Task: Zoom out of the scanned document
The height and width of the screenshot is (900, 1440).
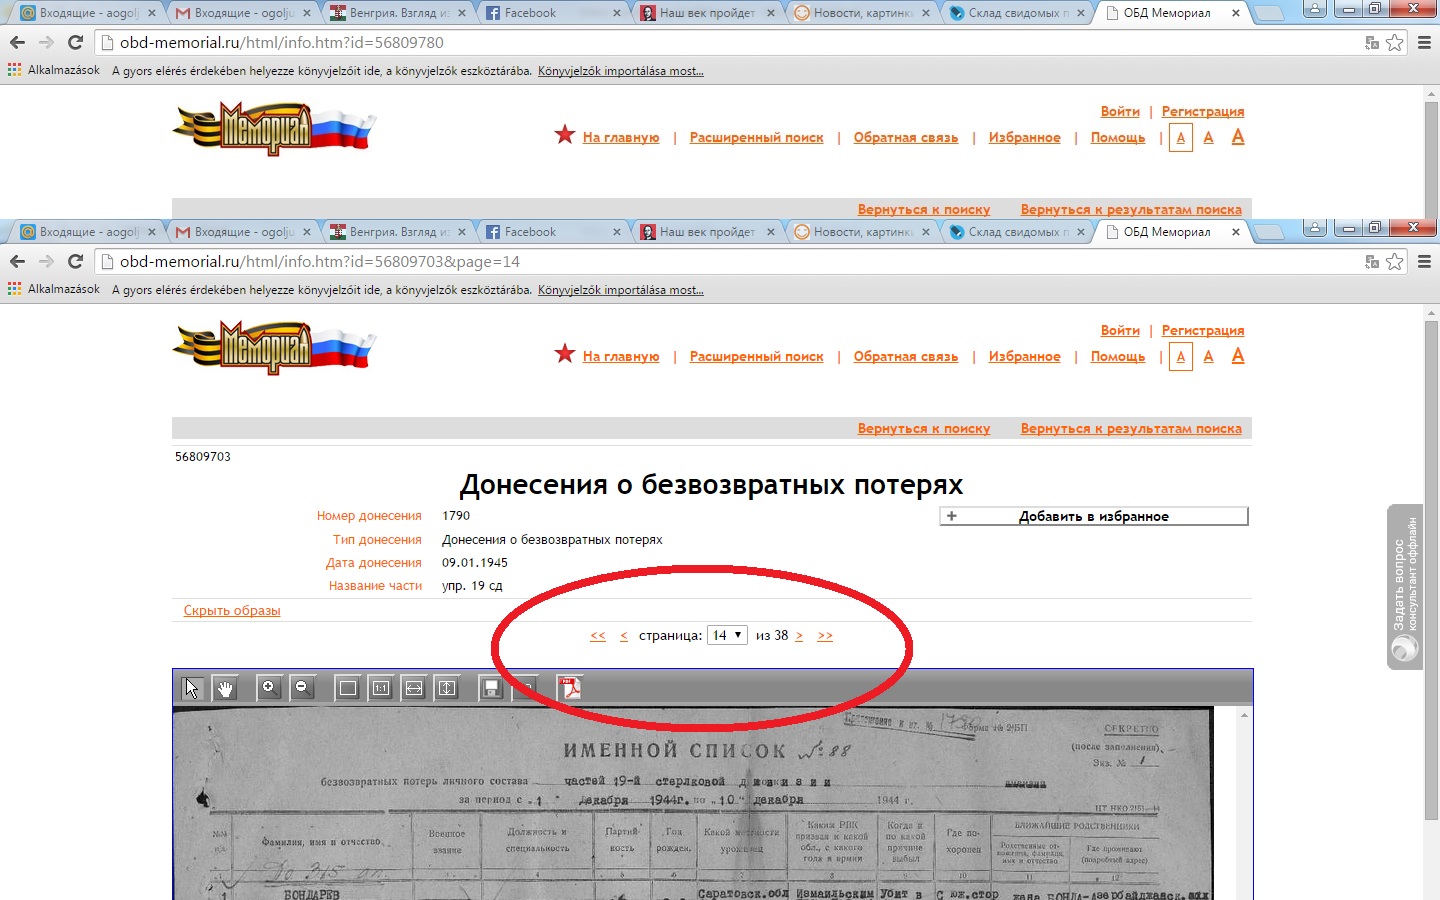Action: coord(302,688)
